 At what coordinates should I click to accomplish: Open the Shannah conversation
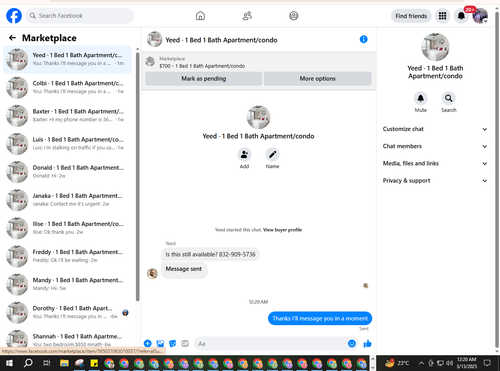click(x=67, y=338)
